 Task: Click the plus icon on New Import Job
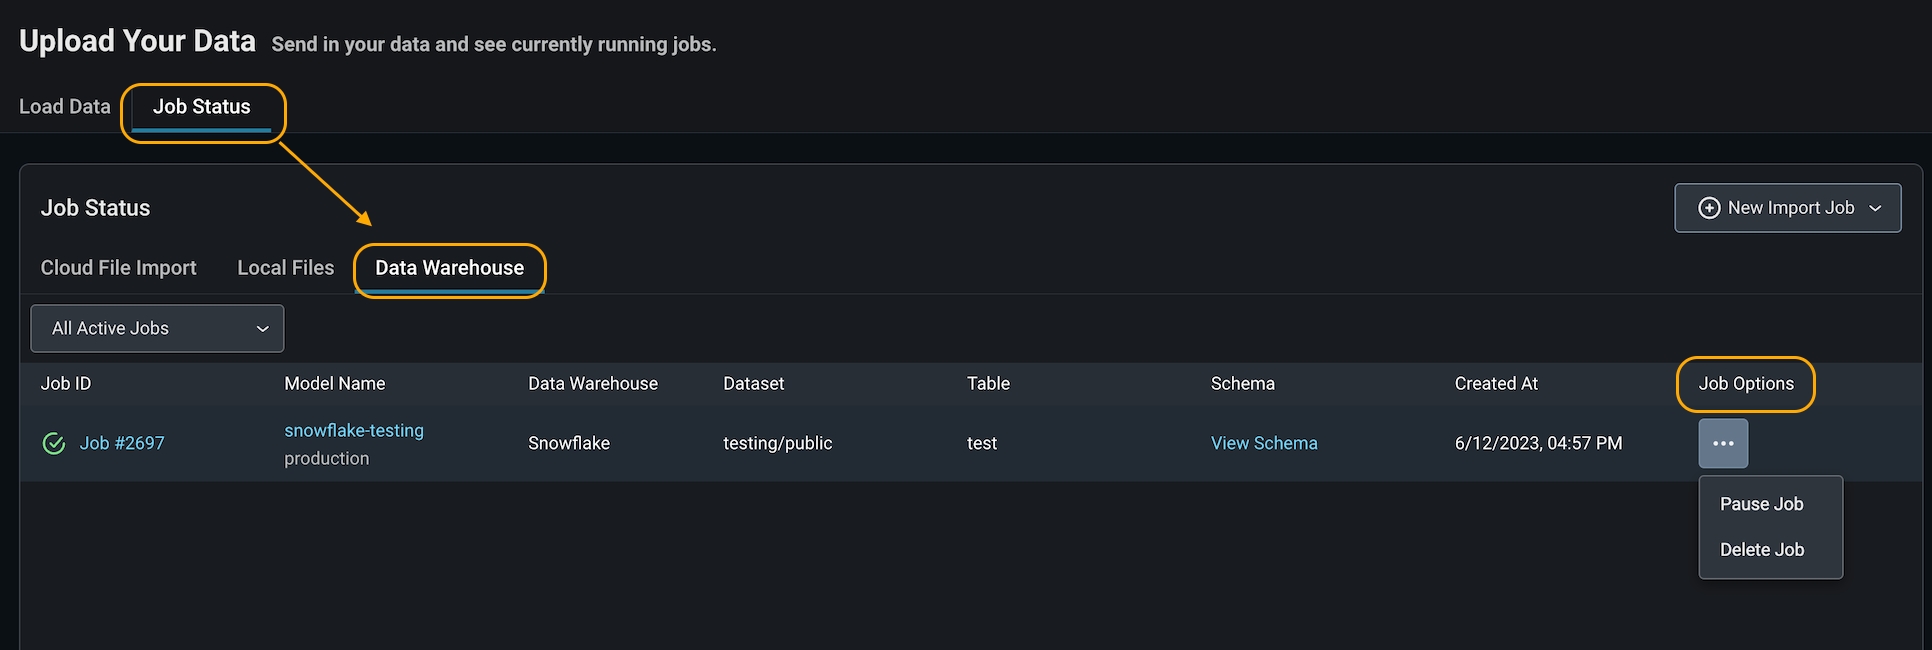[x=1709, y=208]
